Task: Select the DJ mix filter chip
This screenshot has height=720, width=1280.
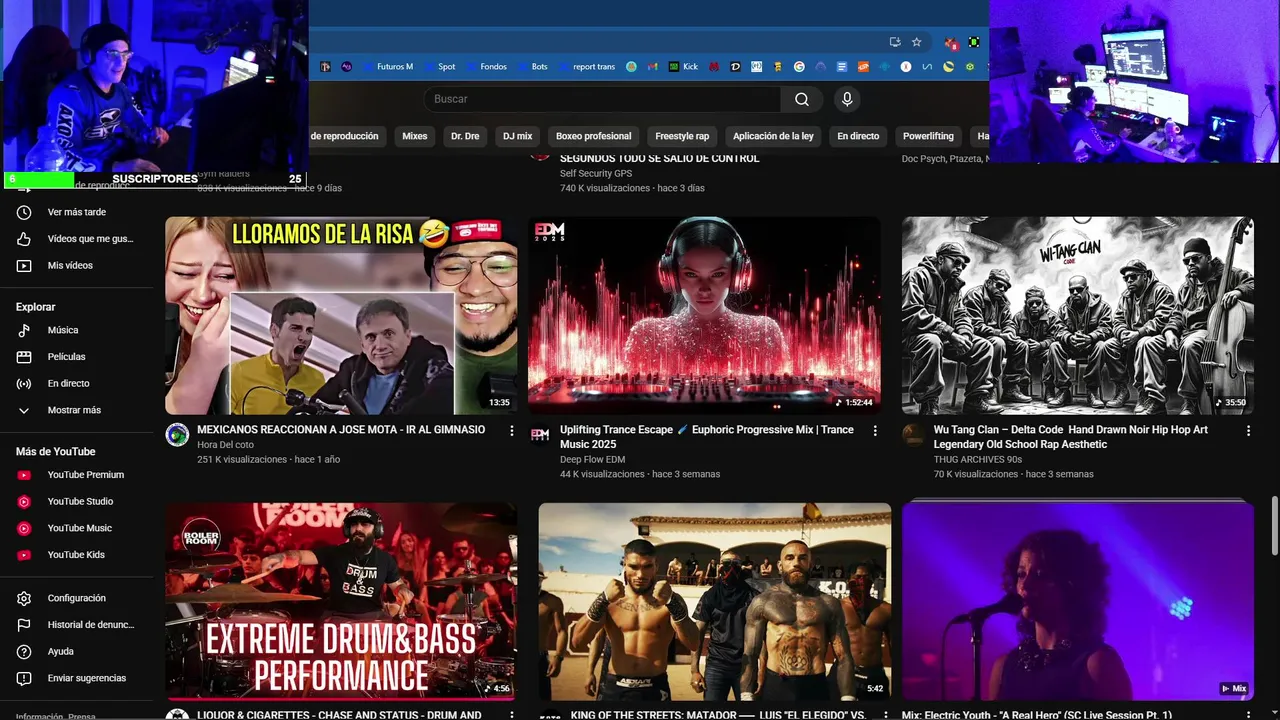Action: point(517,136)
